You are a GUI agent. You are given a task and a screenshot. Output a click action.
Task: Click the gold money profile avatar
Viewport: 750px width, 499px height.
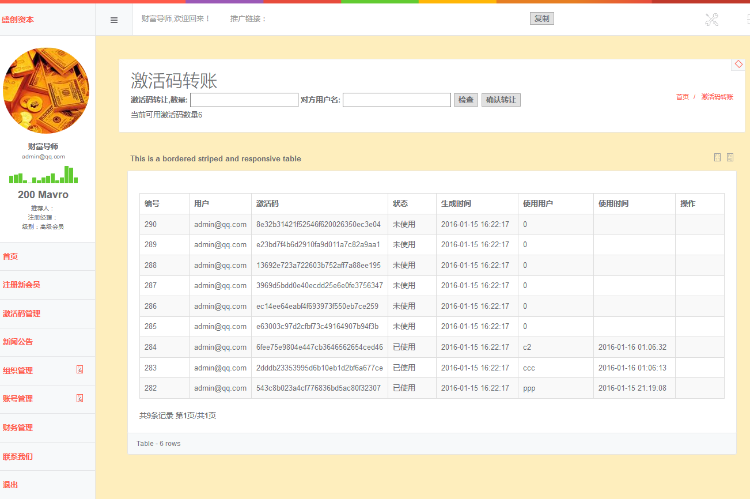(47, 91)
